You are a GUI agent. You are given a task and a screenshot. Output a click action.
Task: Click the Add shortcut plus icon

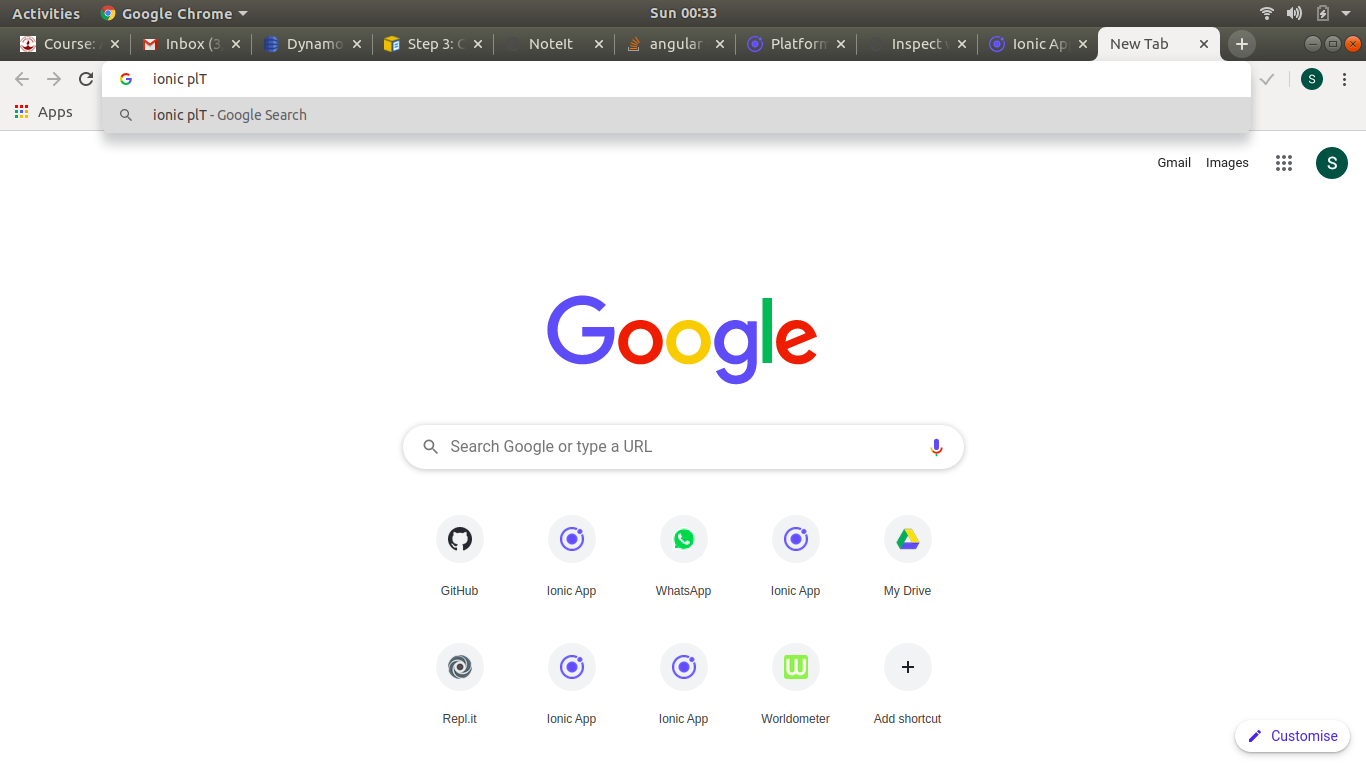coord(908,667)
